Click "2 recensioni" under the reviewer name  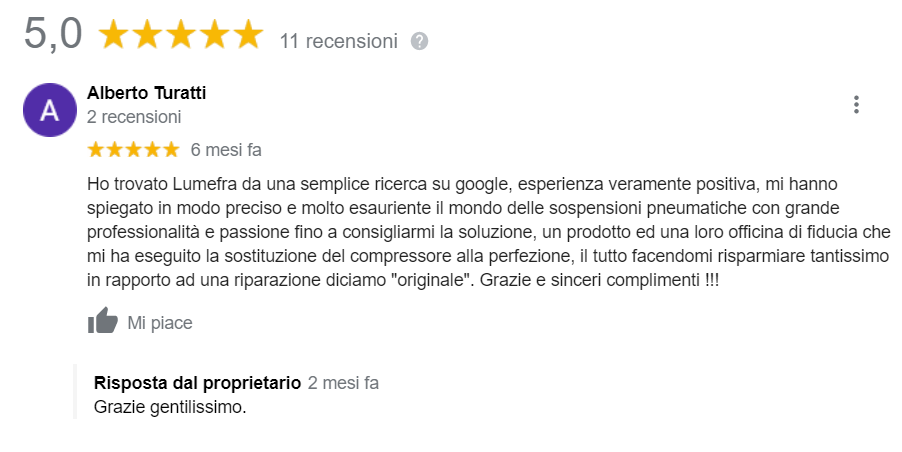[134, 117]
